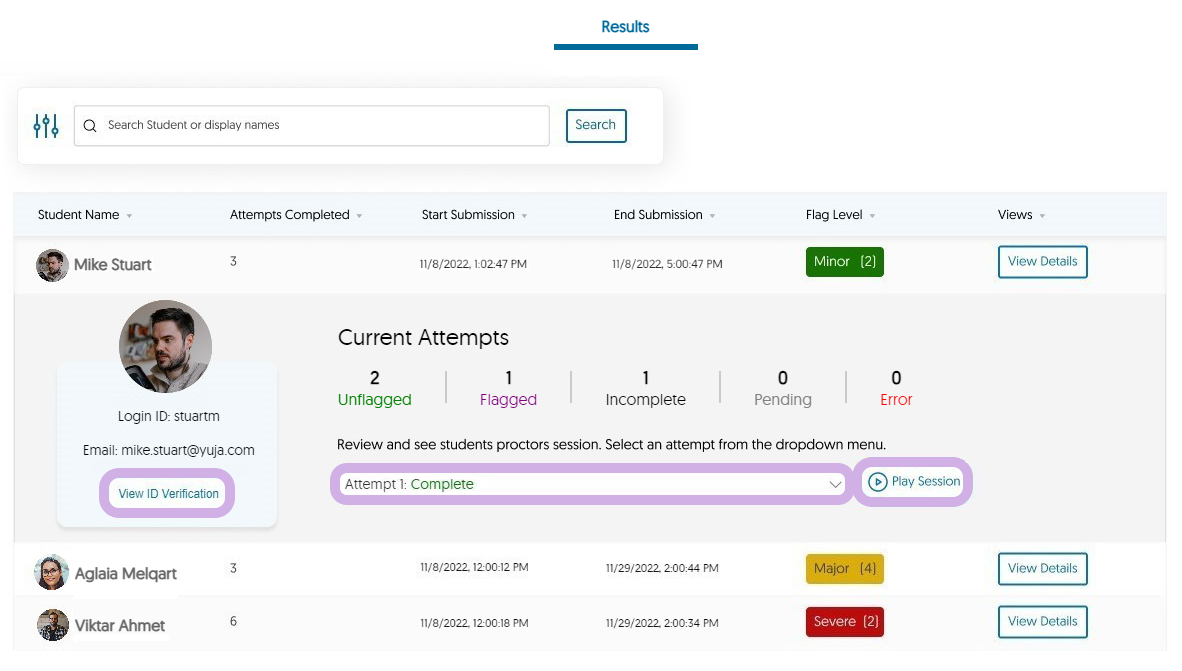Sort by Student Name column arrow
The height and width of the screenshot is (671, 1182).
coord(129,216)
